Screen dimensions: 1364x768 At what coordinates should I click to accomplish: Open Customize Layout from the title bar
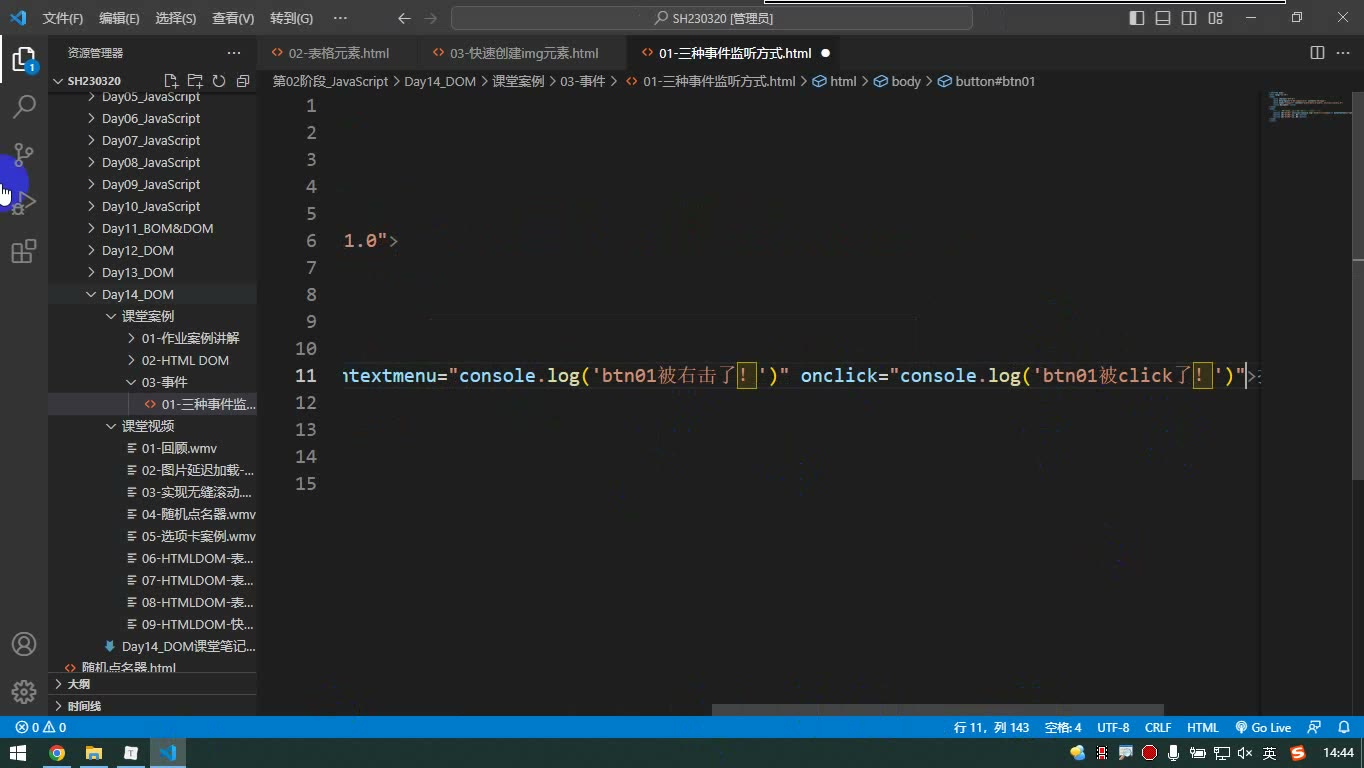point(1215,18)
